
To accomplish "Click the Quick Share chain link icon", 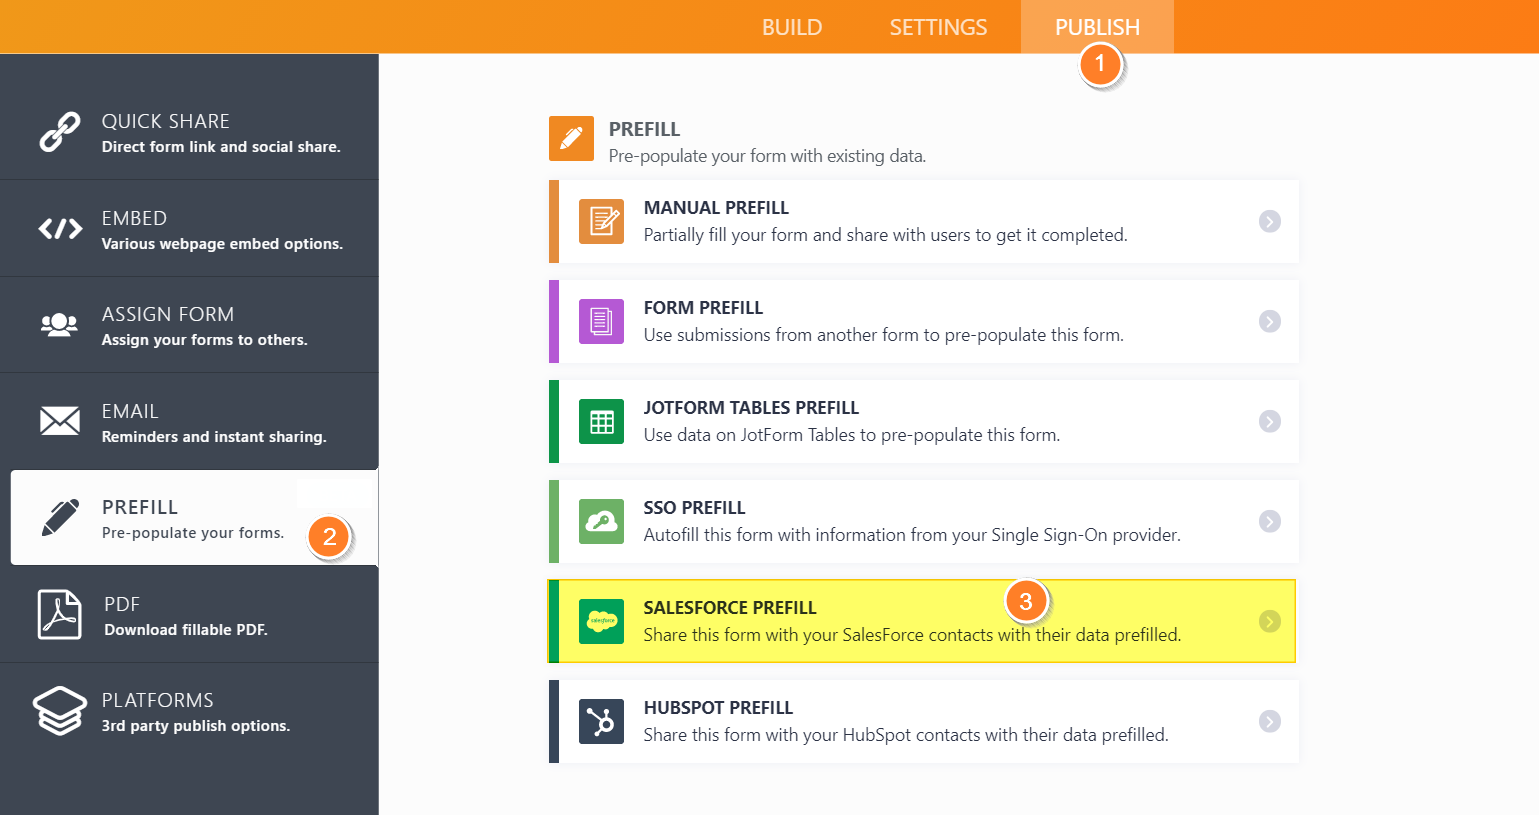I will pyautogui.click(x=59, y=132).
